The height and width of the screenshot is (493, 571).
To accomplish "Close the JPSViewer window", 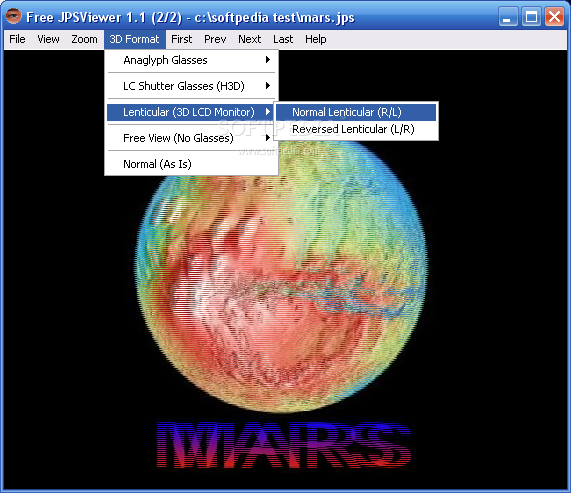I will pyautogui.click(x=554, y=17).
